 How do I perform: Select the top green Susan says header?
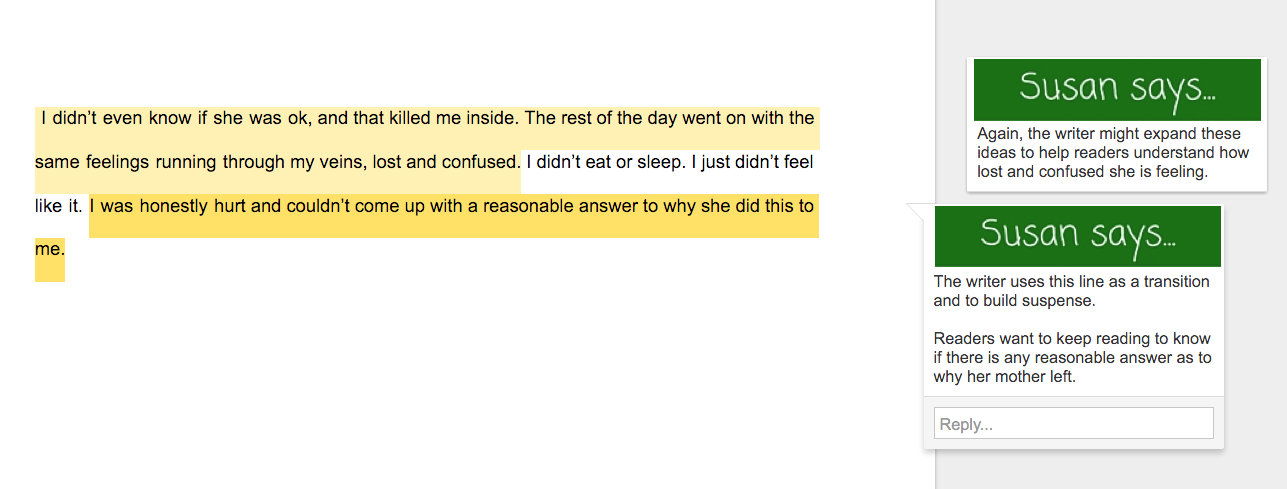point(1116,89)
